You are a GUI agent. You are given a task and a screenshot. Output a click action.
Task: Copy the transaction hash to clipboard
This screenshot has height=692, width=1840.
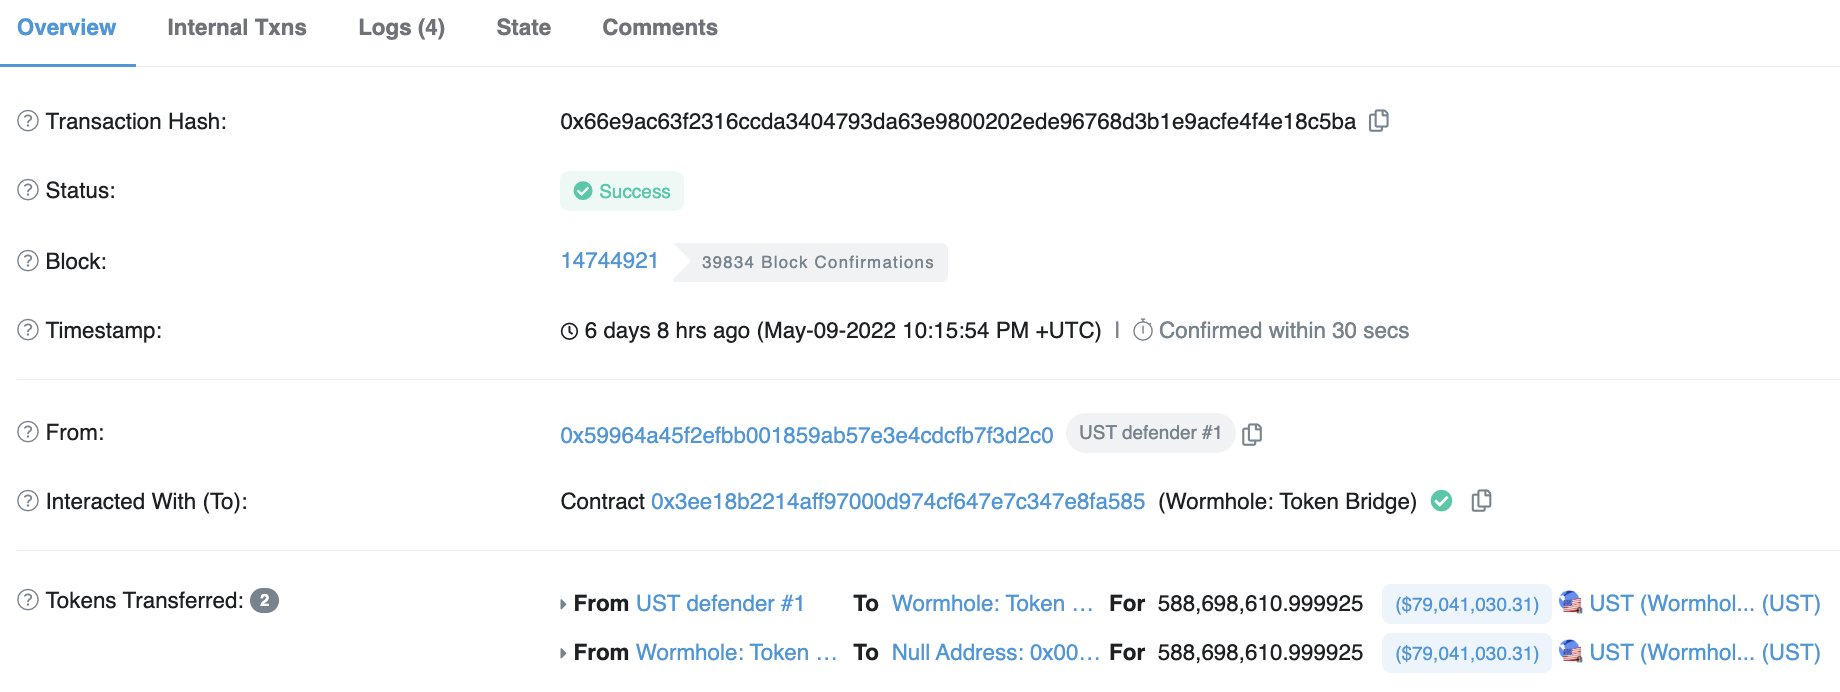(1379, 121)
